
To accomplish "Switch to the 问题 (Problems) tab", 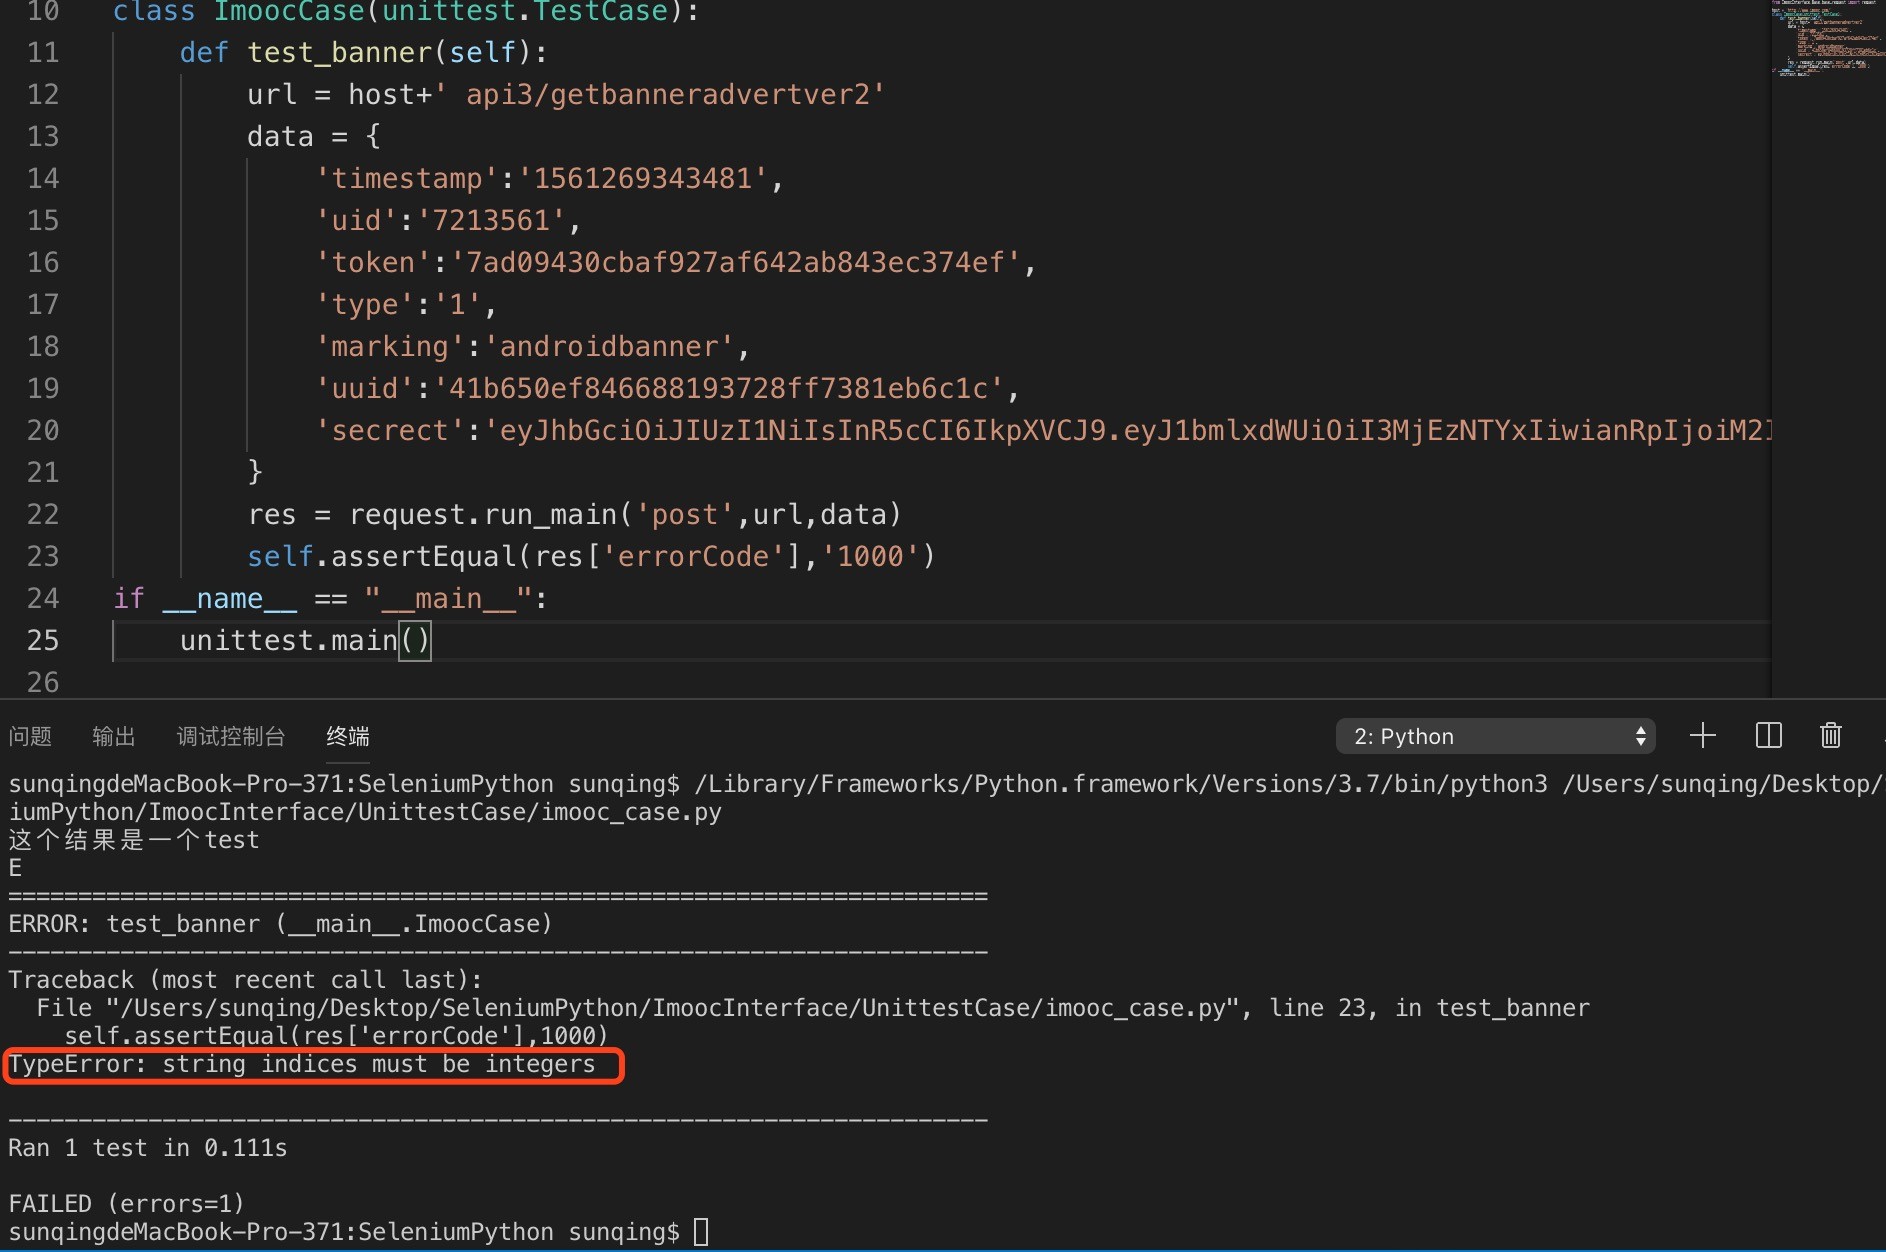I will (30, 737).
